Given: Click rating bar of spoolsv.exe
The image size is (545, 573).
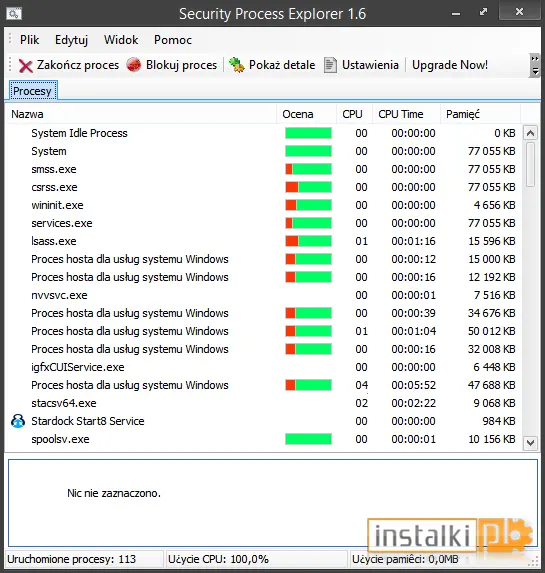Looking at the screenshot, I should [x=308, y=439].
